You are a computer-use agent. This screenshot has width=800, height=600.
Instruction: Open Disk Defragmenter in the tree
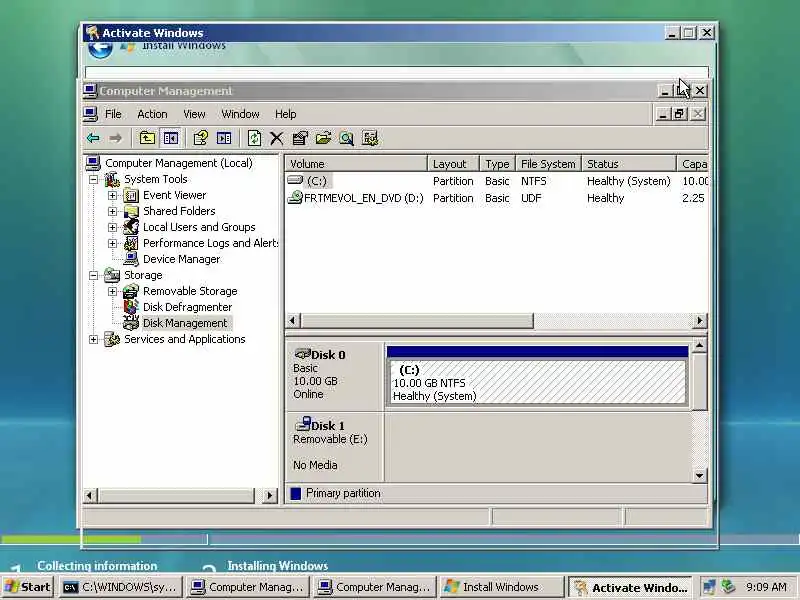point(187,307)
